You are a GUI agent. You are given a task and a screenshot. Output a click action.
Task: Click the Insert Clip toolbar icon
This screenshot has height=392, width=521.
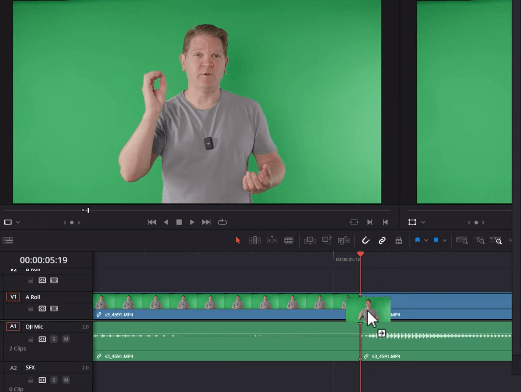point(310,240)
